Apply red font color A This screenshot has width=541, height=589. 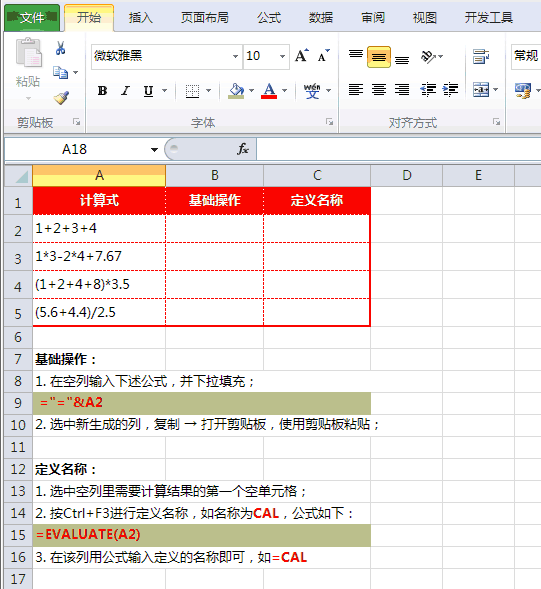(269, 91)
